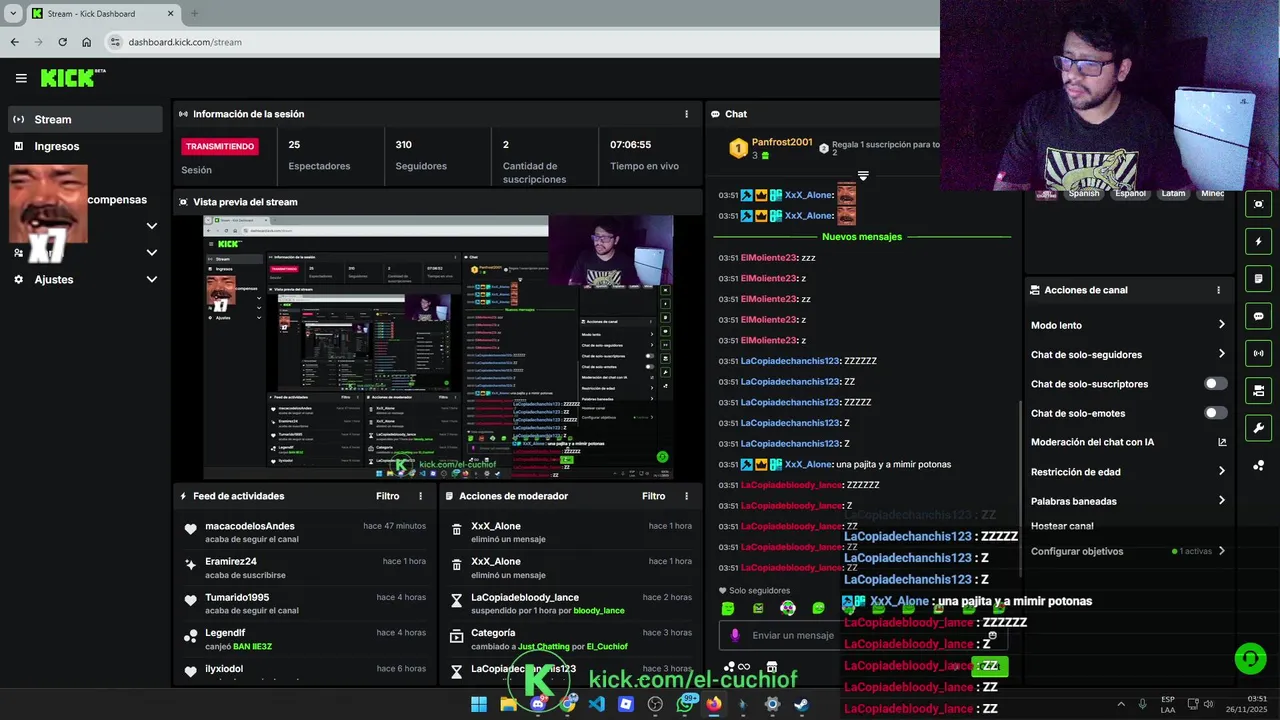Click the store icon below message box
Viewport: 1280px width, 720px height.
[x=772, y=667]
